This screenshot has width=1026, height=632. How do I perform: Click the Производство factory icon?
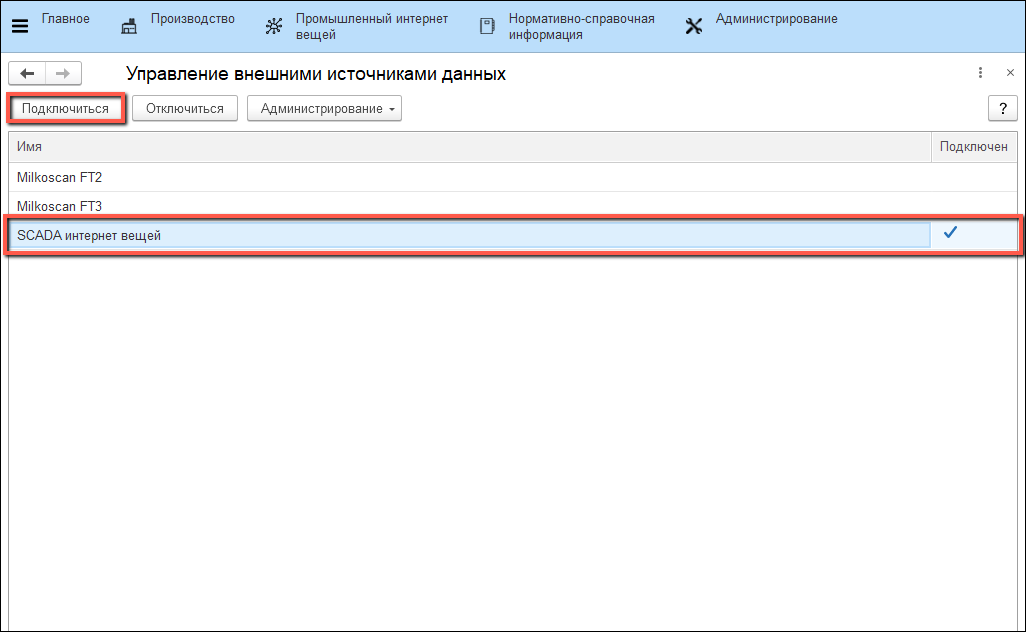click(128, 26)
